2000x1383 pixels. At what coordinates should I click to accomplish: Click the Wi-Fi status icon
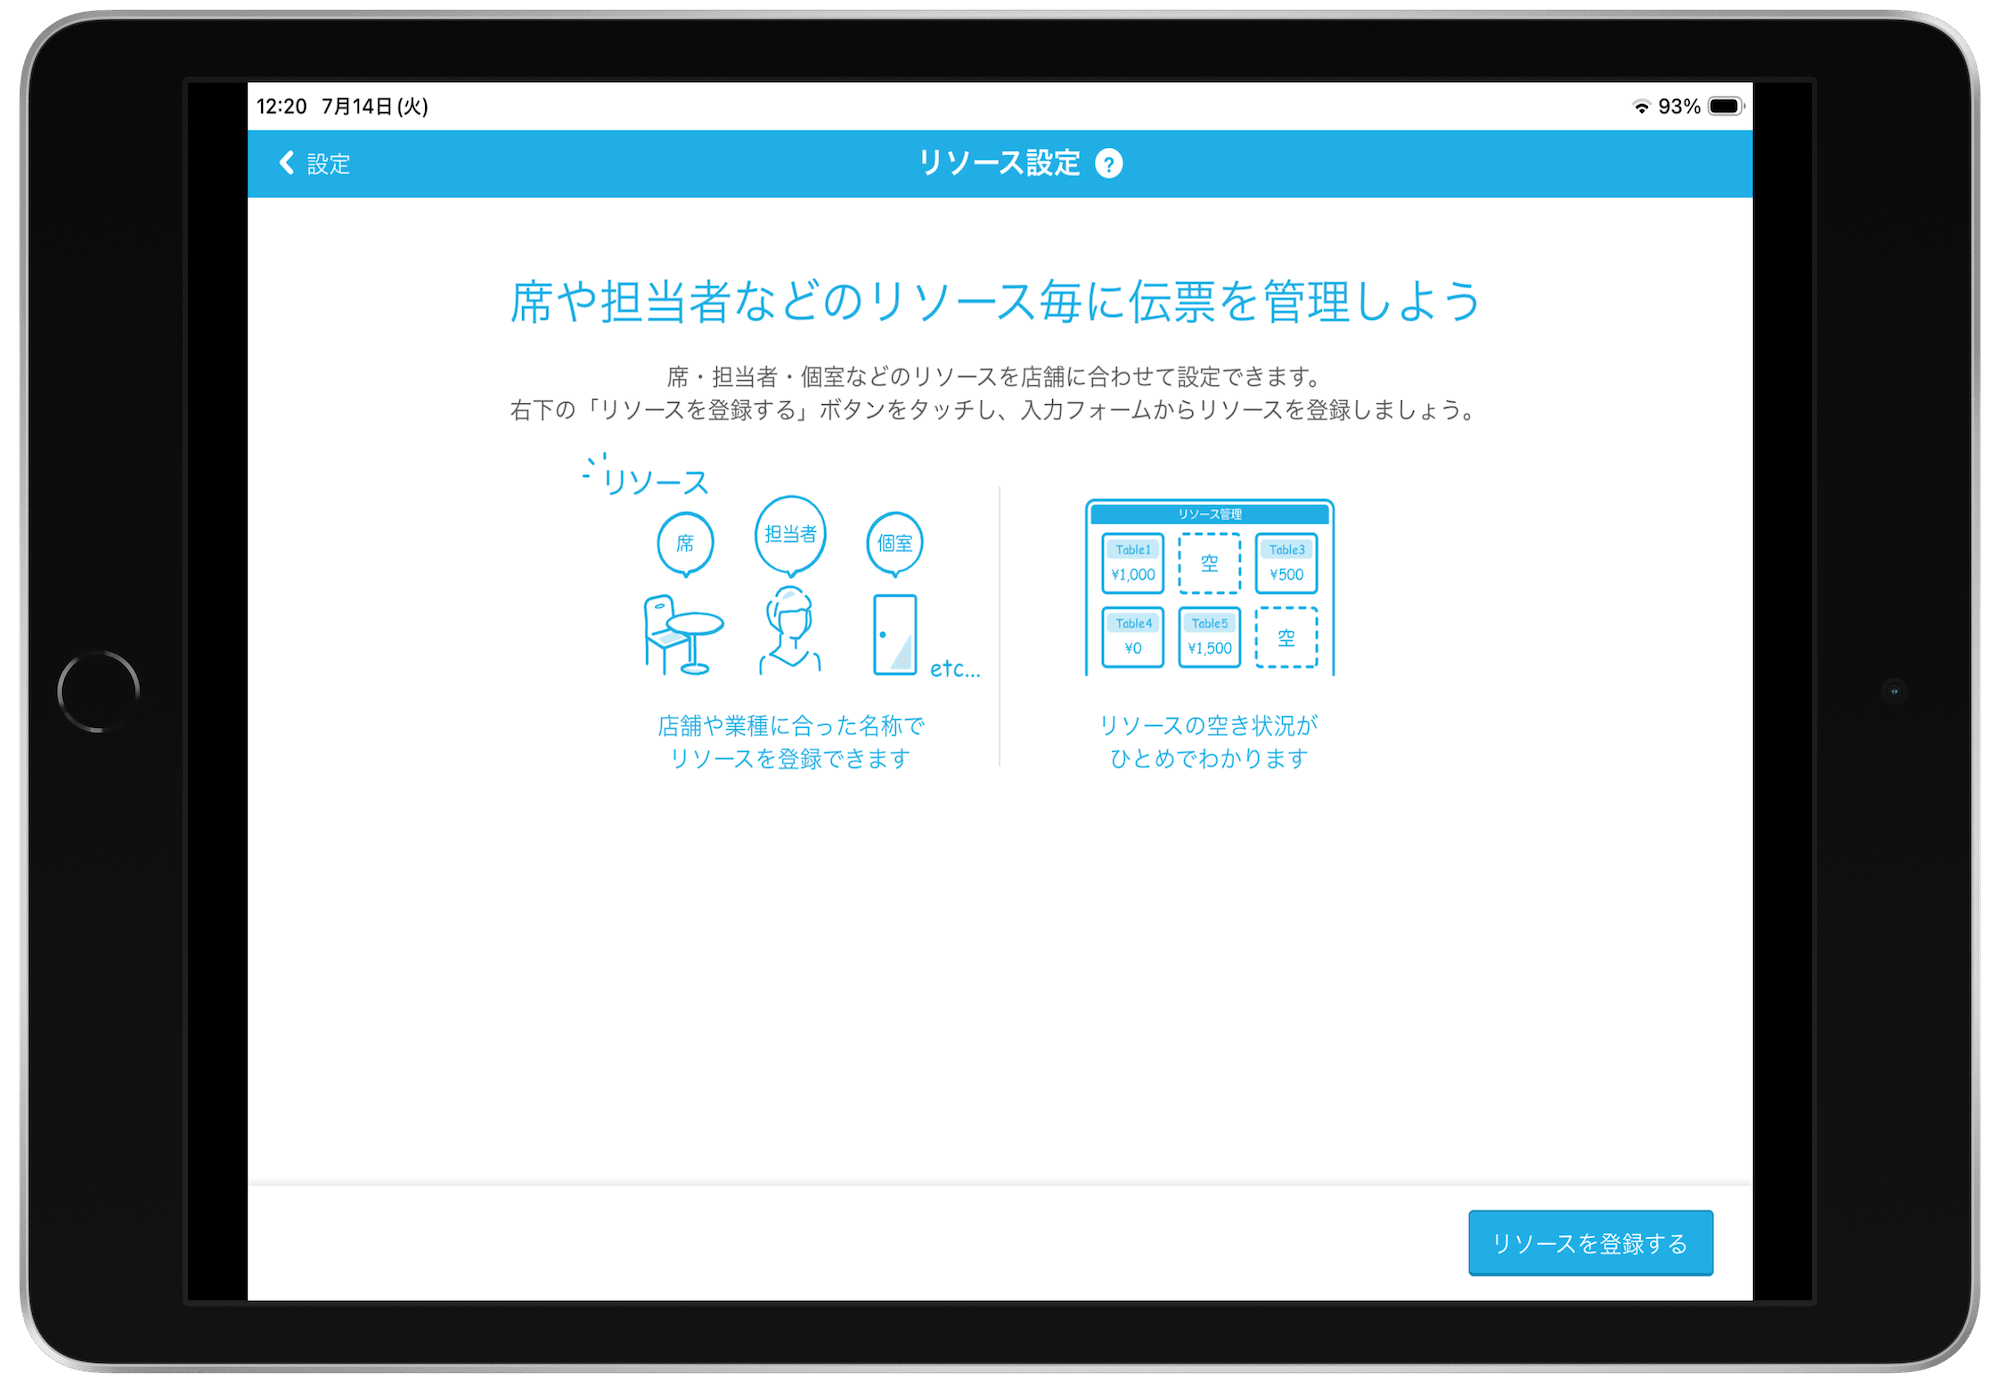(x=1640, y=107)
